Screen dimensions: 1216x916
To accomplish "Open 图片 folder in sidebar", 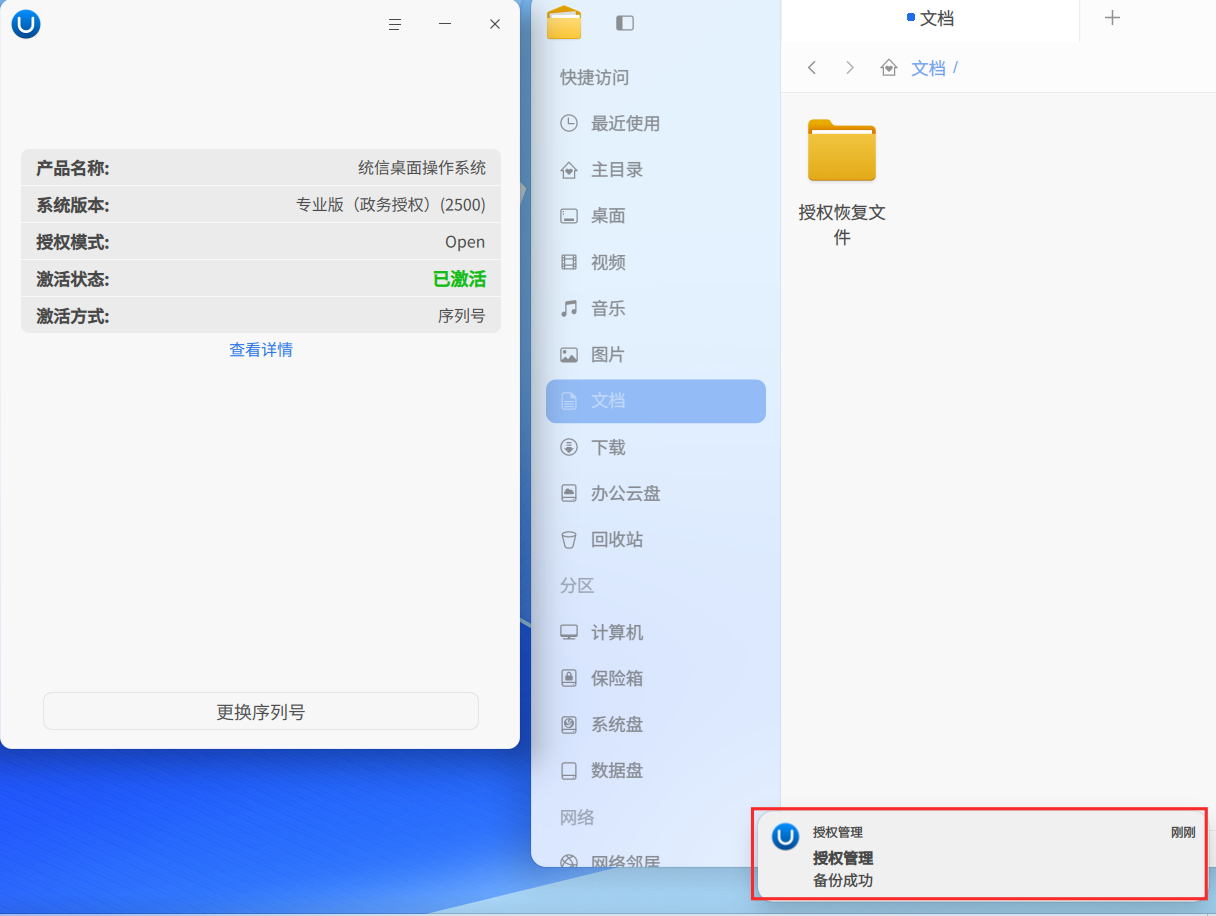I will pos(656,354).
